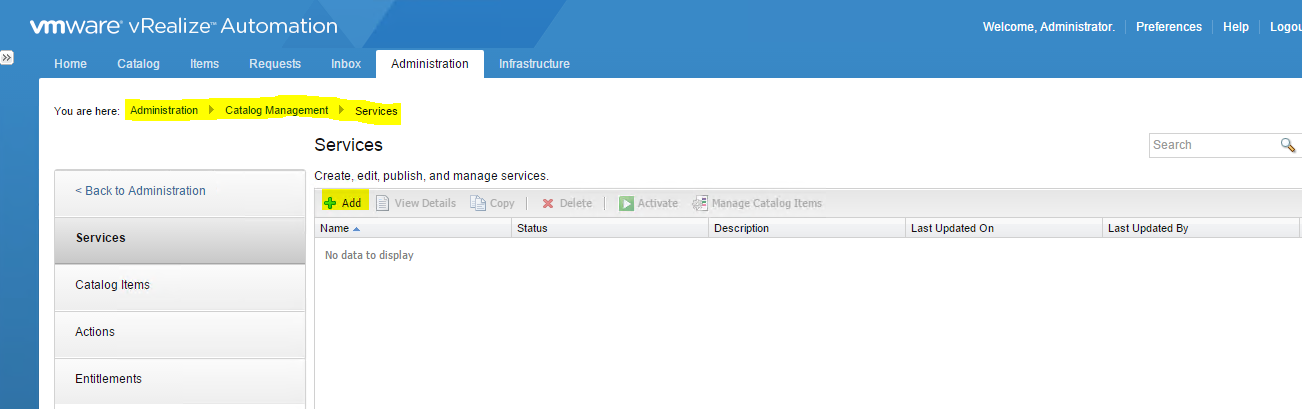The image size is (1302, 409).
Task: Go to the Infrastructure tab
Action: pos(534,64)
